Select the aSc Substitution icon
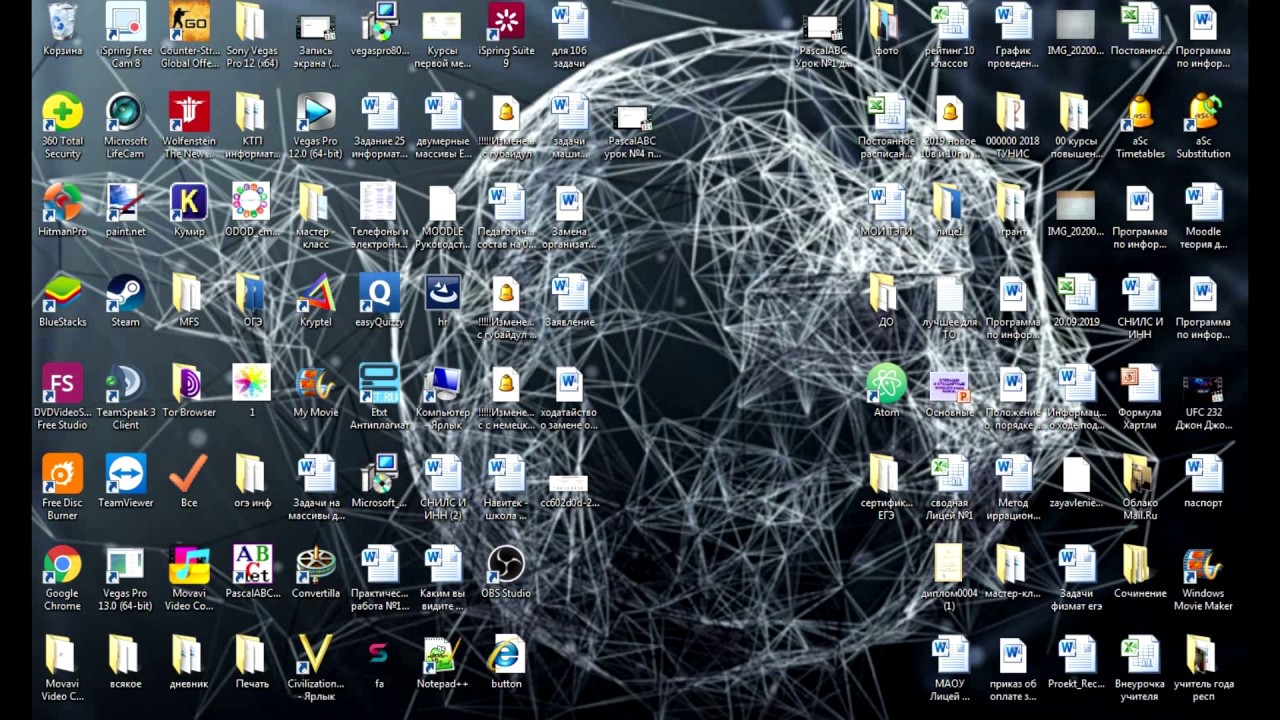Viewport: 1280px width, 720px height. [1203, 127]
